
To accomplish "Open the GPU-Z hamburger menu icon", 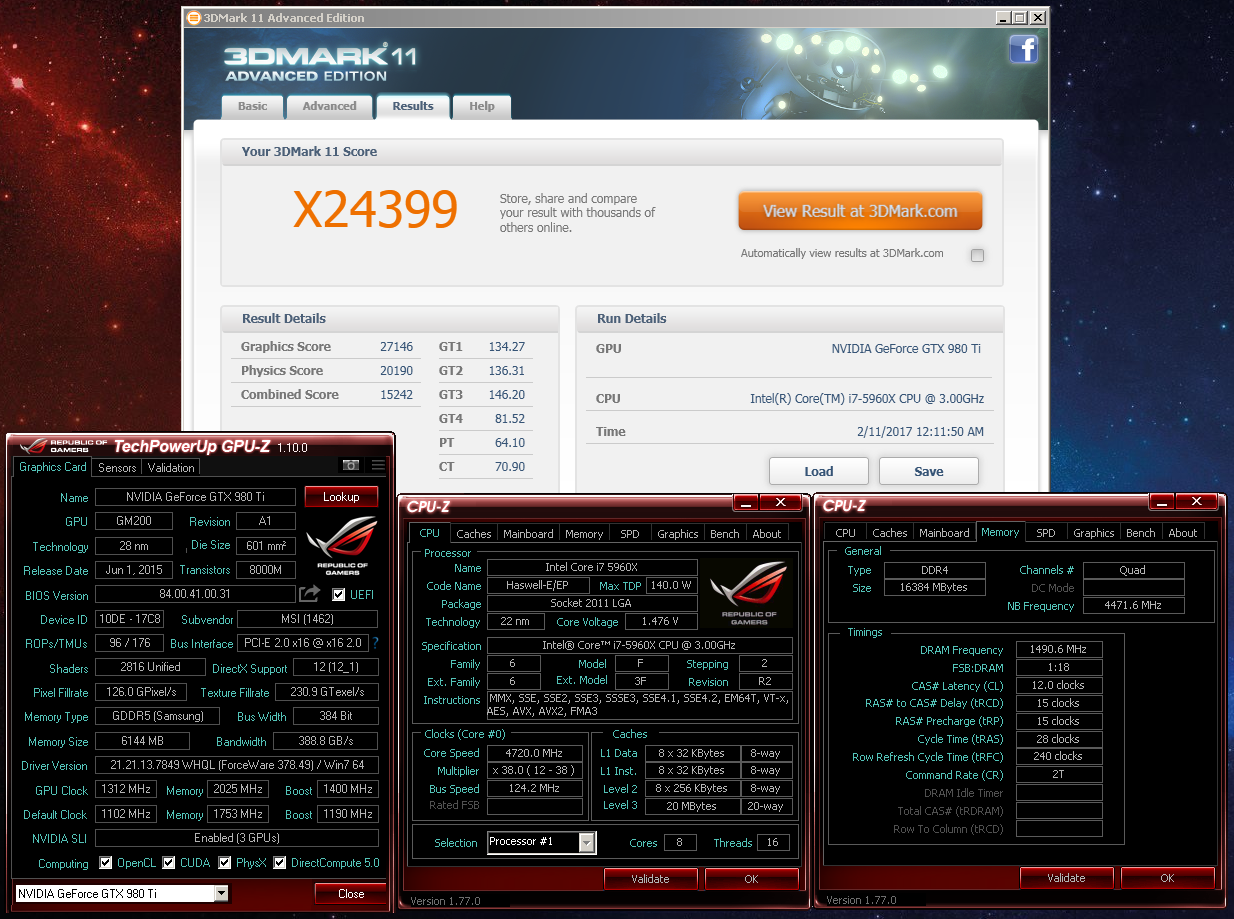I will pyautogui.click(x=377, y=465).
